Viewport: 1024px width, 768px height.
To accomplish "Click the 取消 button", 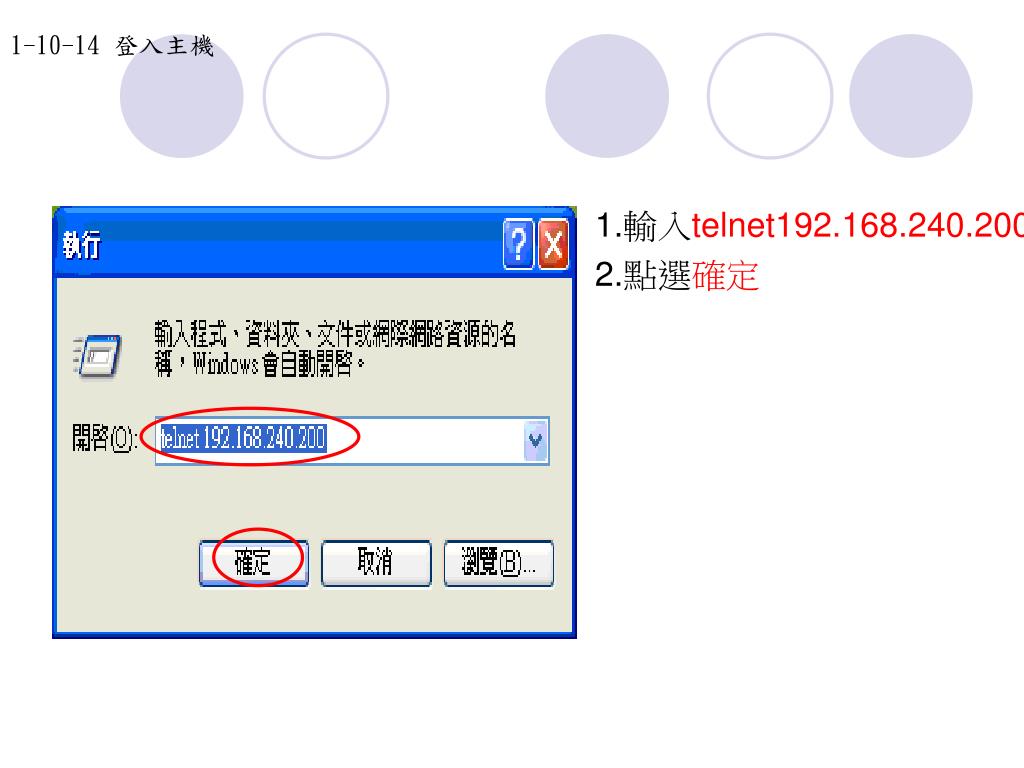I will point(376,563).
